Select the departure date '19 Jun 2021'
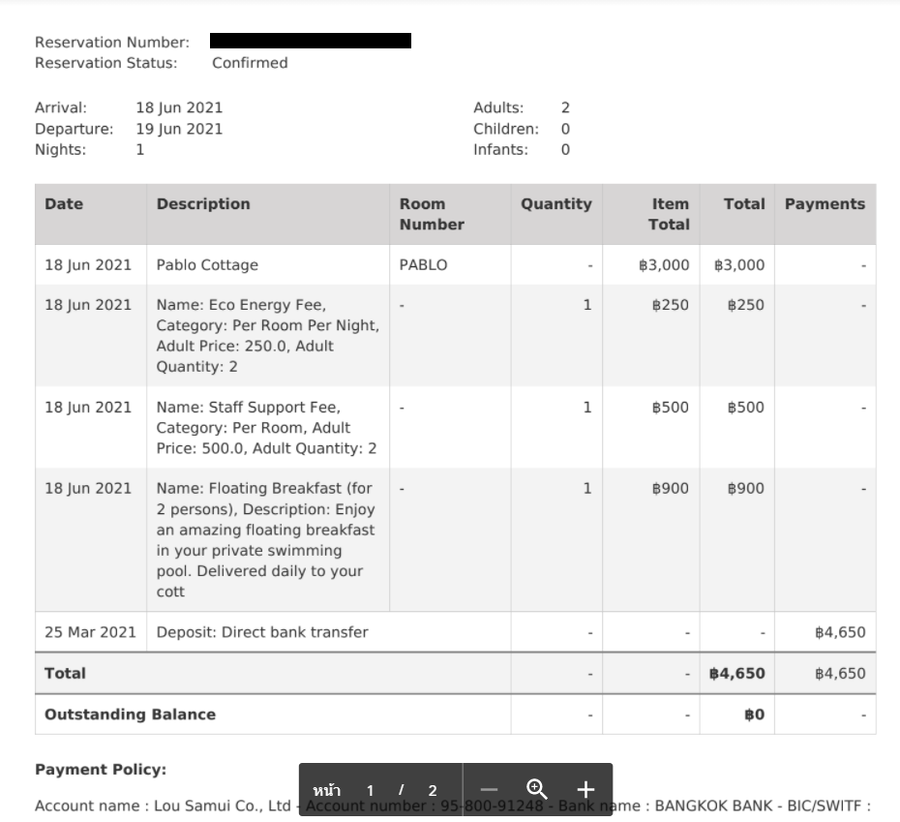 click(179, 129)
